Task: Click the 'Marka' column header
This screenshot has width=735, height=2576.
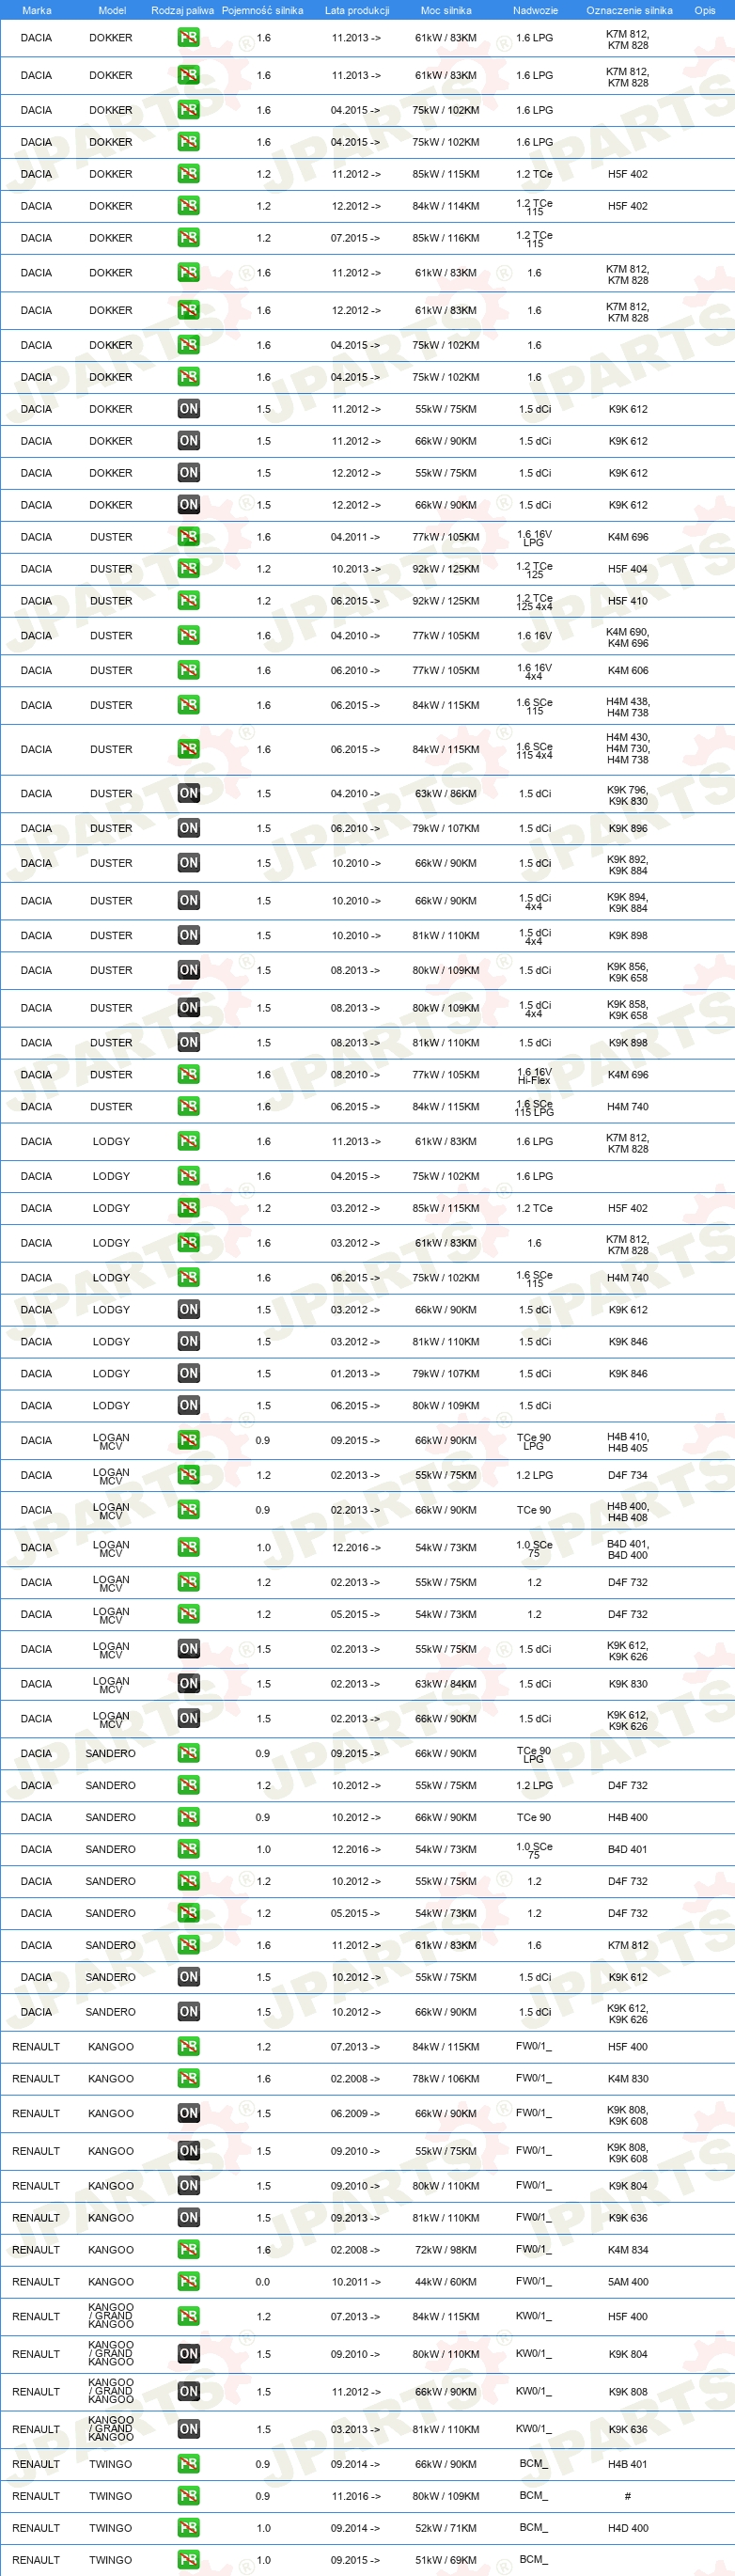Action: click(36, 10)
